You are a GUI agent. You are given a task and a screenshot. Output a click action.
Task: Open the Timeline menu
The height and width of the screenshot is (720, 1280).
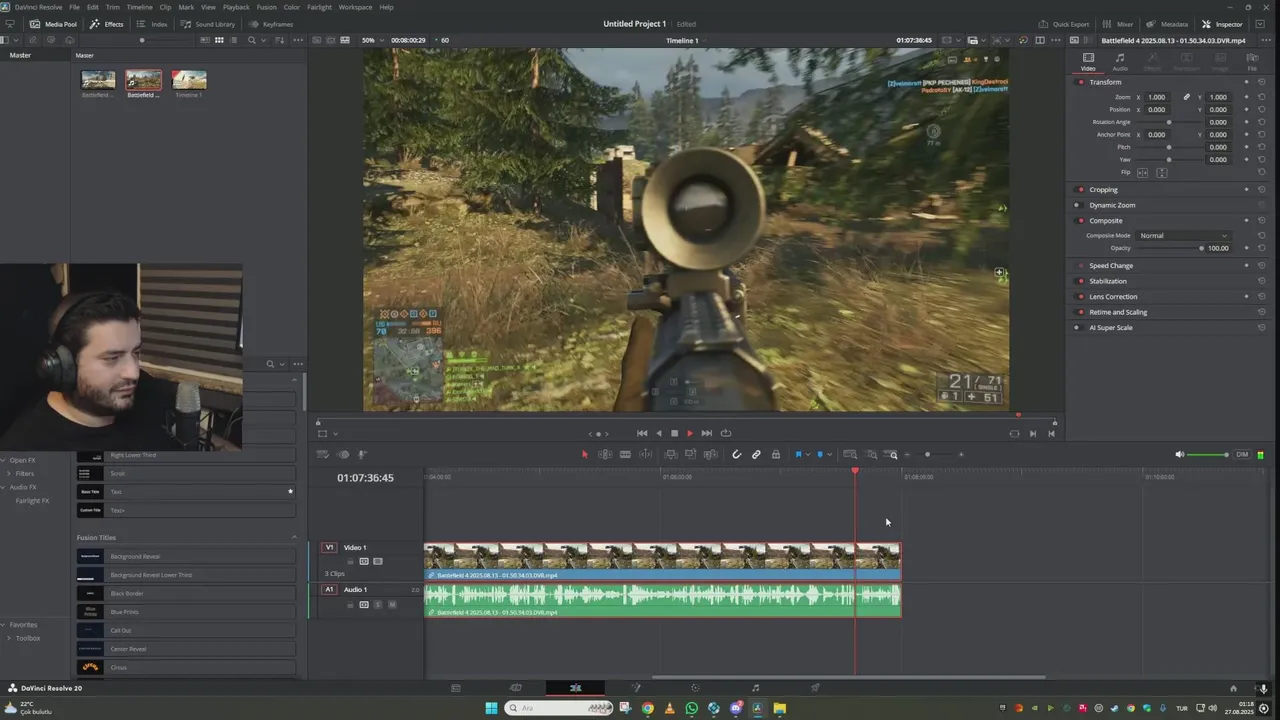[x=139, y=7]
